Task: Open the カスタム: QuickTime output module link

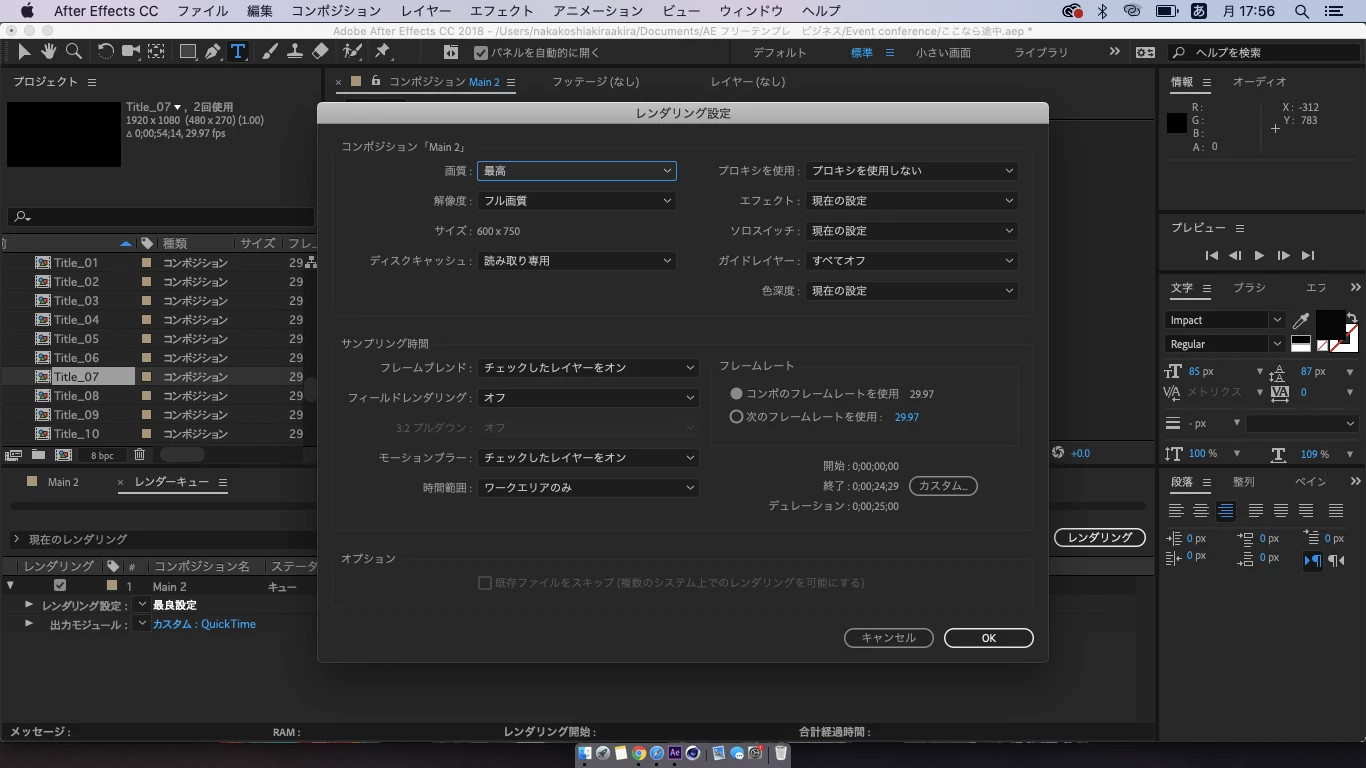Action: coord(204,624)
